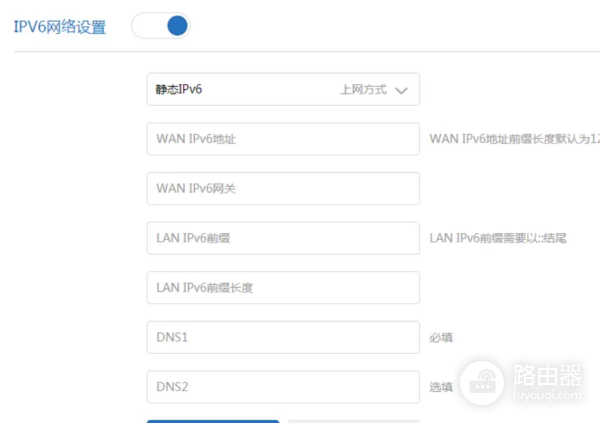Image resolution: width=600 pixels, height=423 pixels.
Task: Open the 静态IPv6 connection type dropdown
Action: (282, 89)
